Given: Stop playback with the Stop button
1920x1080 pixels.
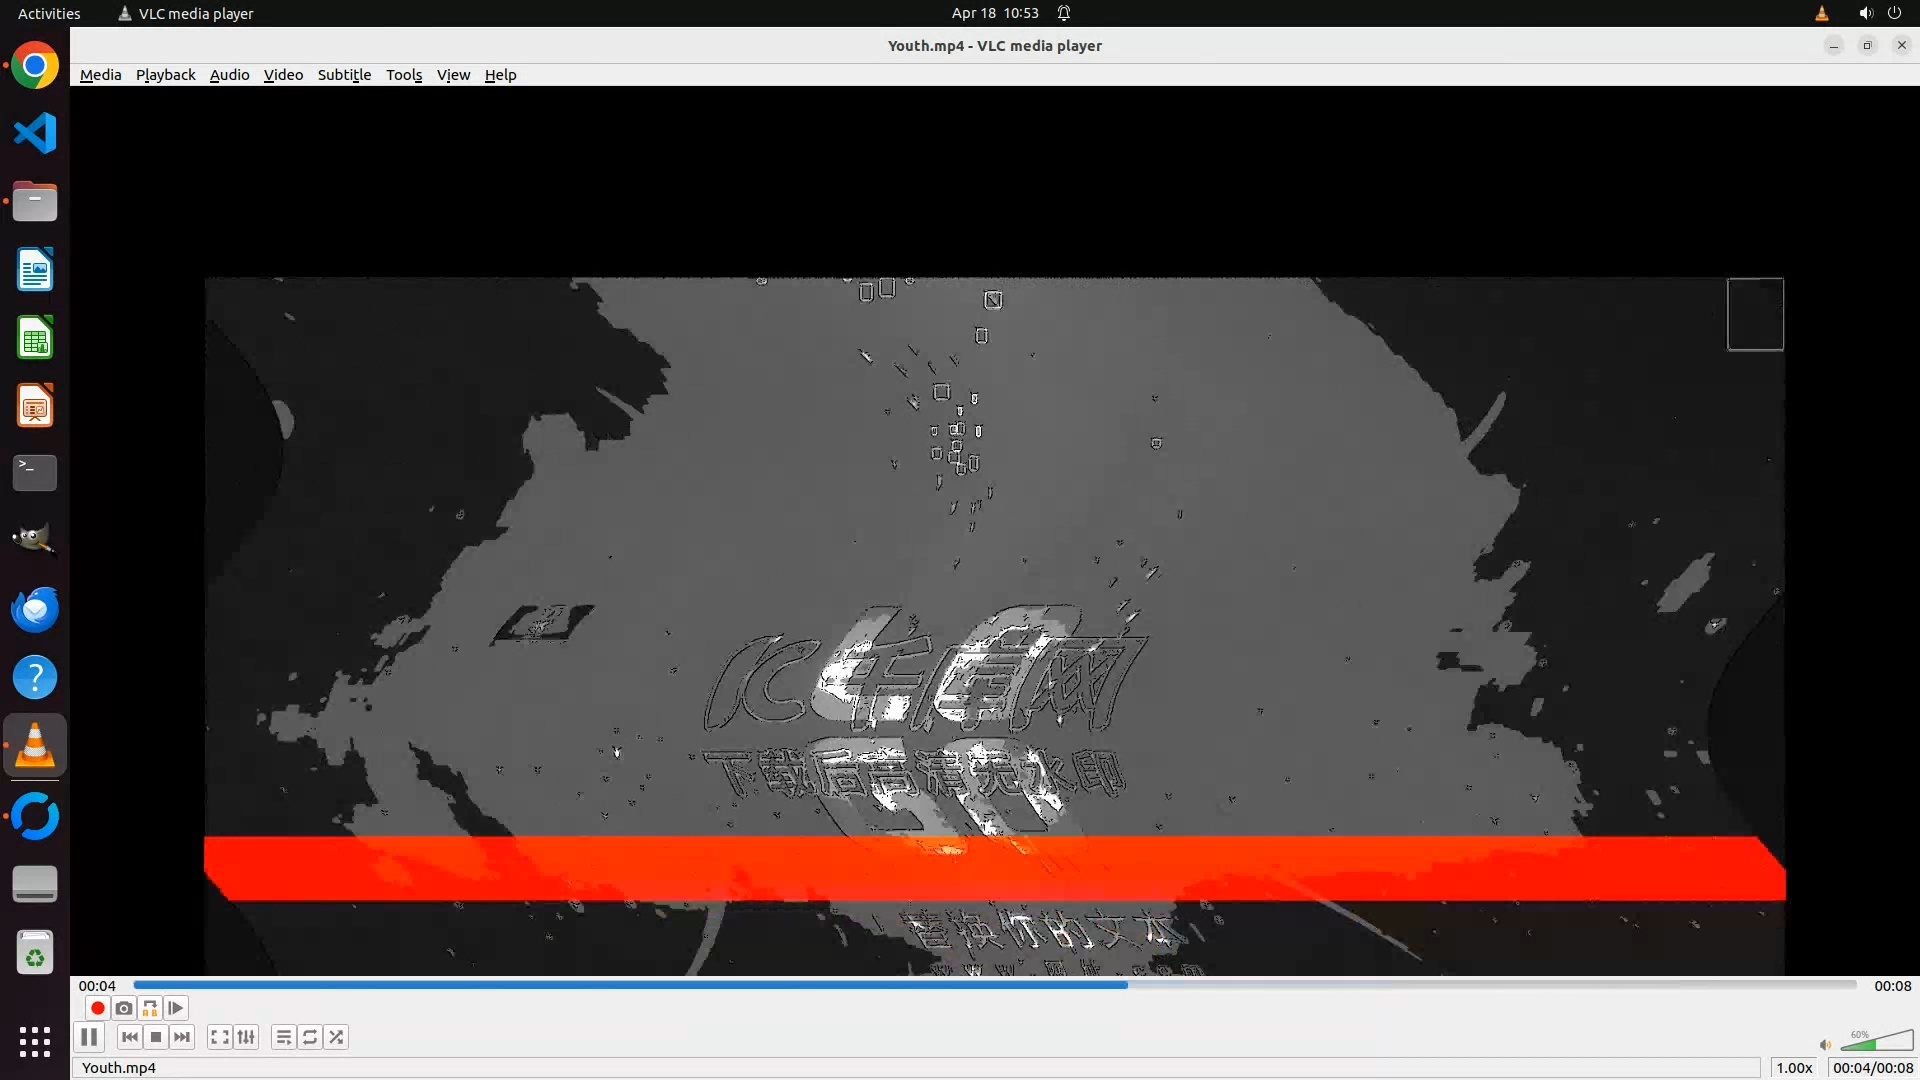Looking at the screenshot, I should (156, 1037).
